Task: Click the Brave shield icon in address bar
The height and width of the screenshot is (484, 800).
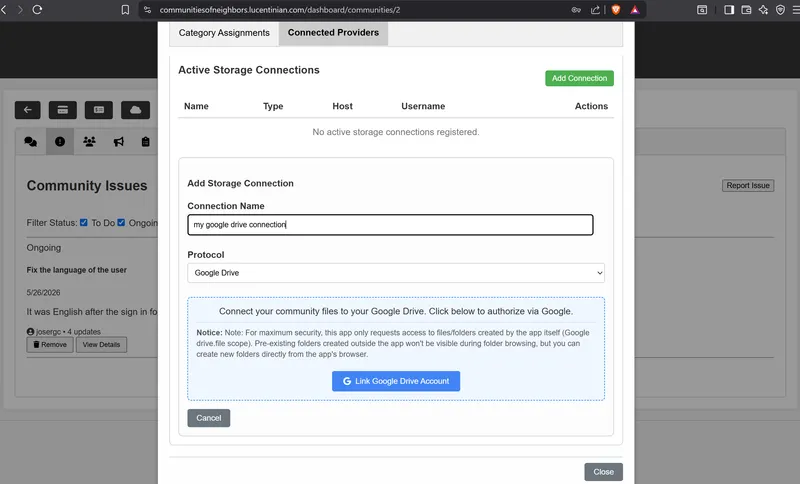Action: (x=616, y=10)
